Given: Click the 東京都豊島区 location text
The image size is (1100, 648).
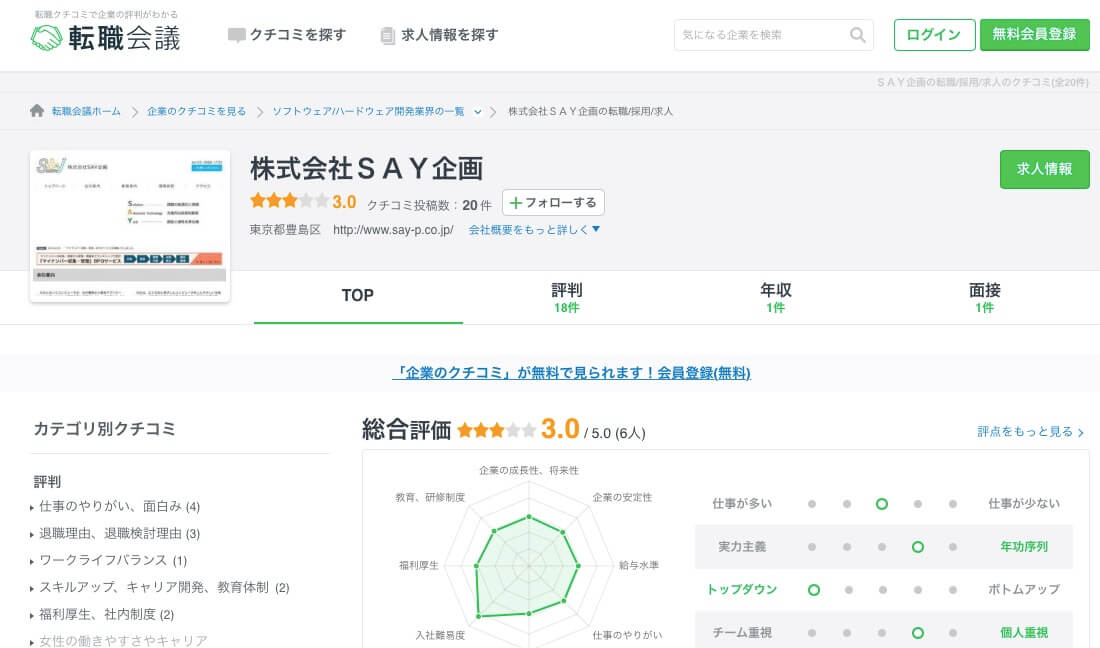Looking at the screenshot, I should coord(285,230).
